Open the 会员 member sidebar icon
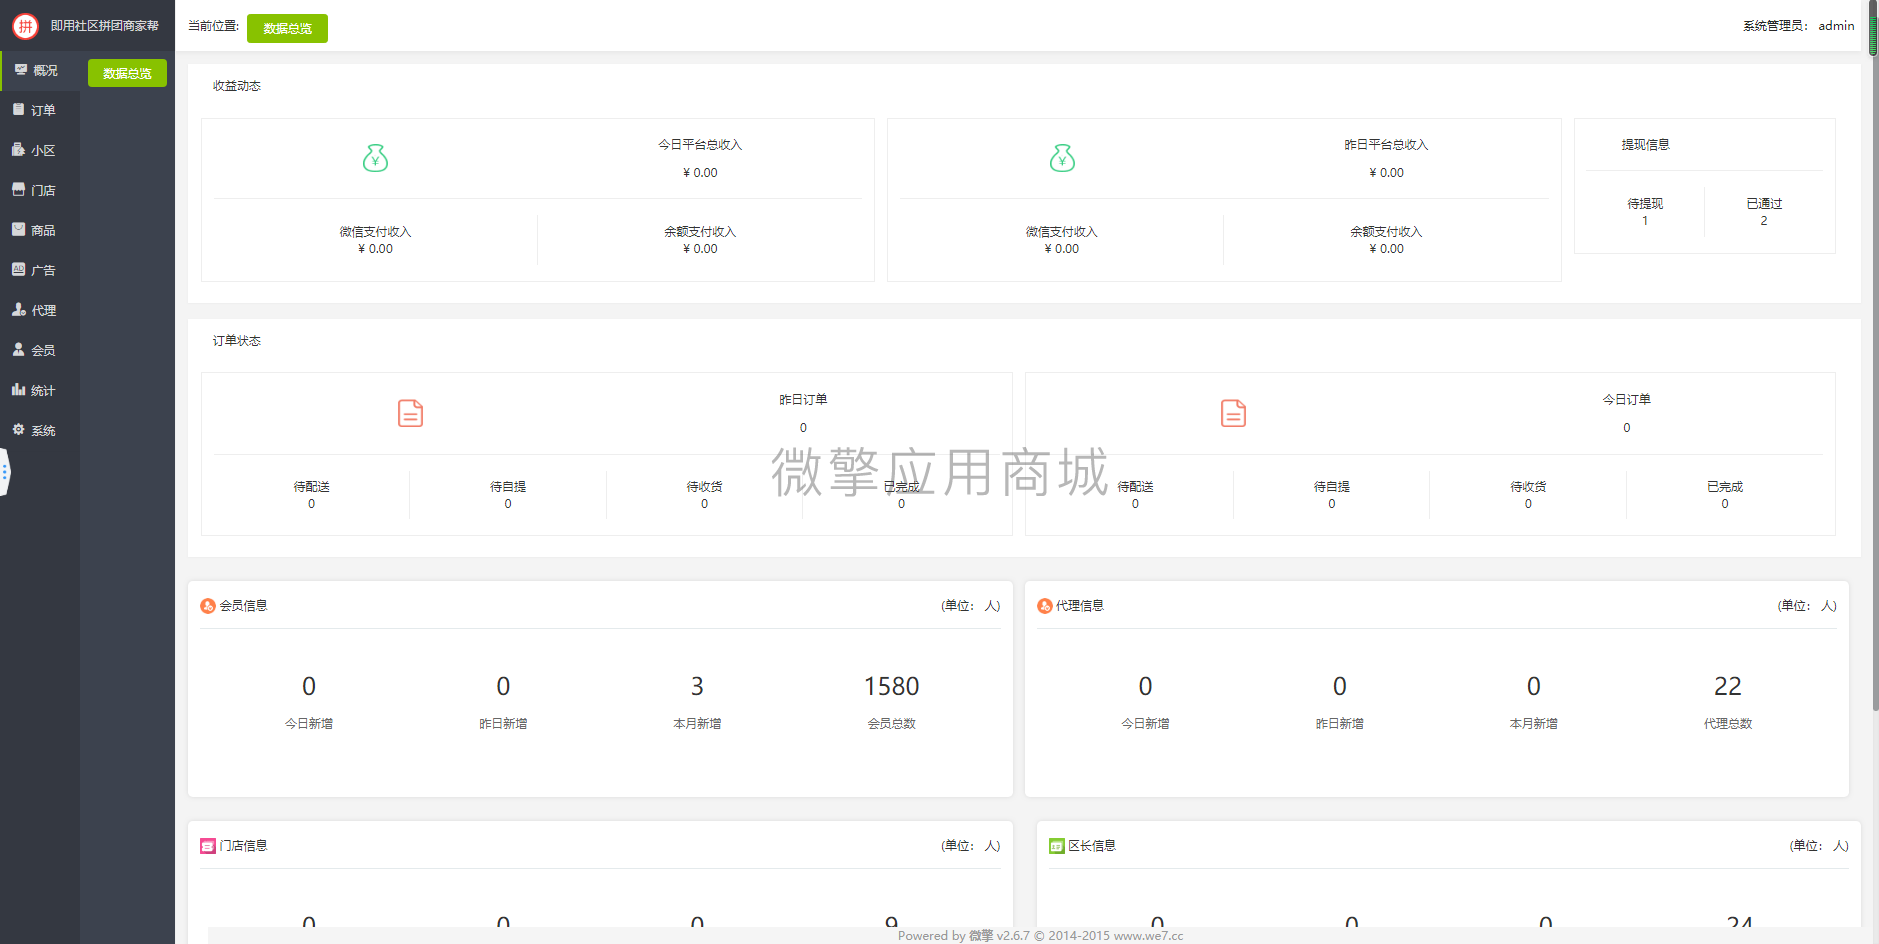Image resolution: width=1879 pixels, height=944 pixels. point(18,350)
